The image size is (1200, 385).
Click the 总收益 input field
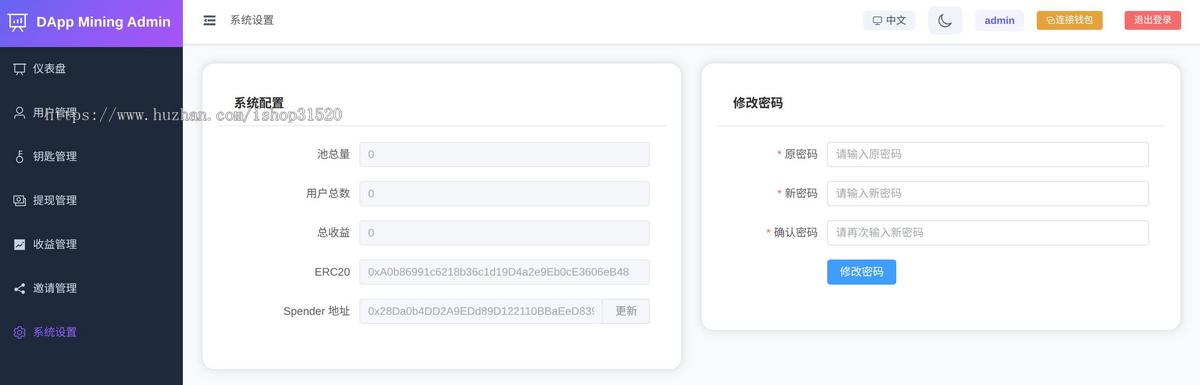click(x=504, y=233)
